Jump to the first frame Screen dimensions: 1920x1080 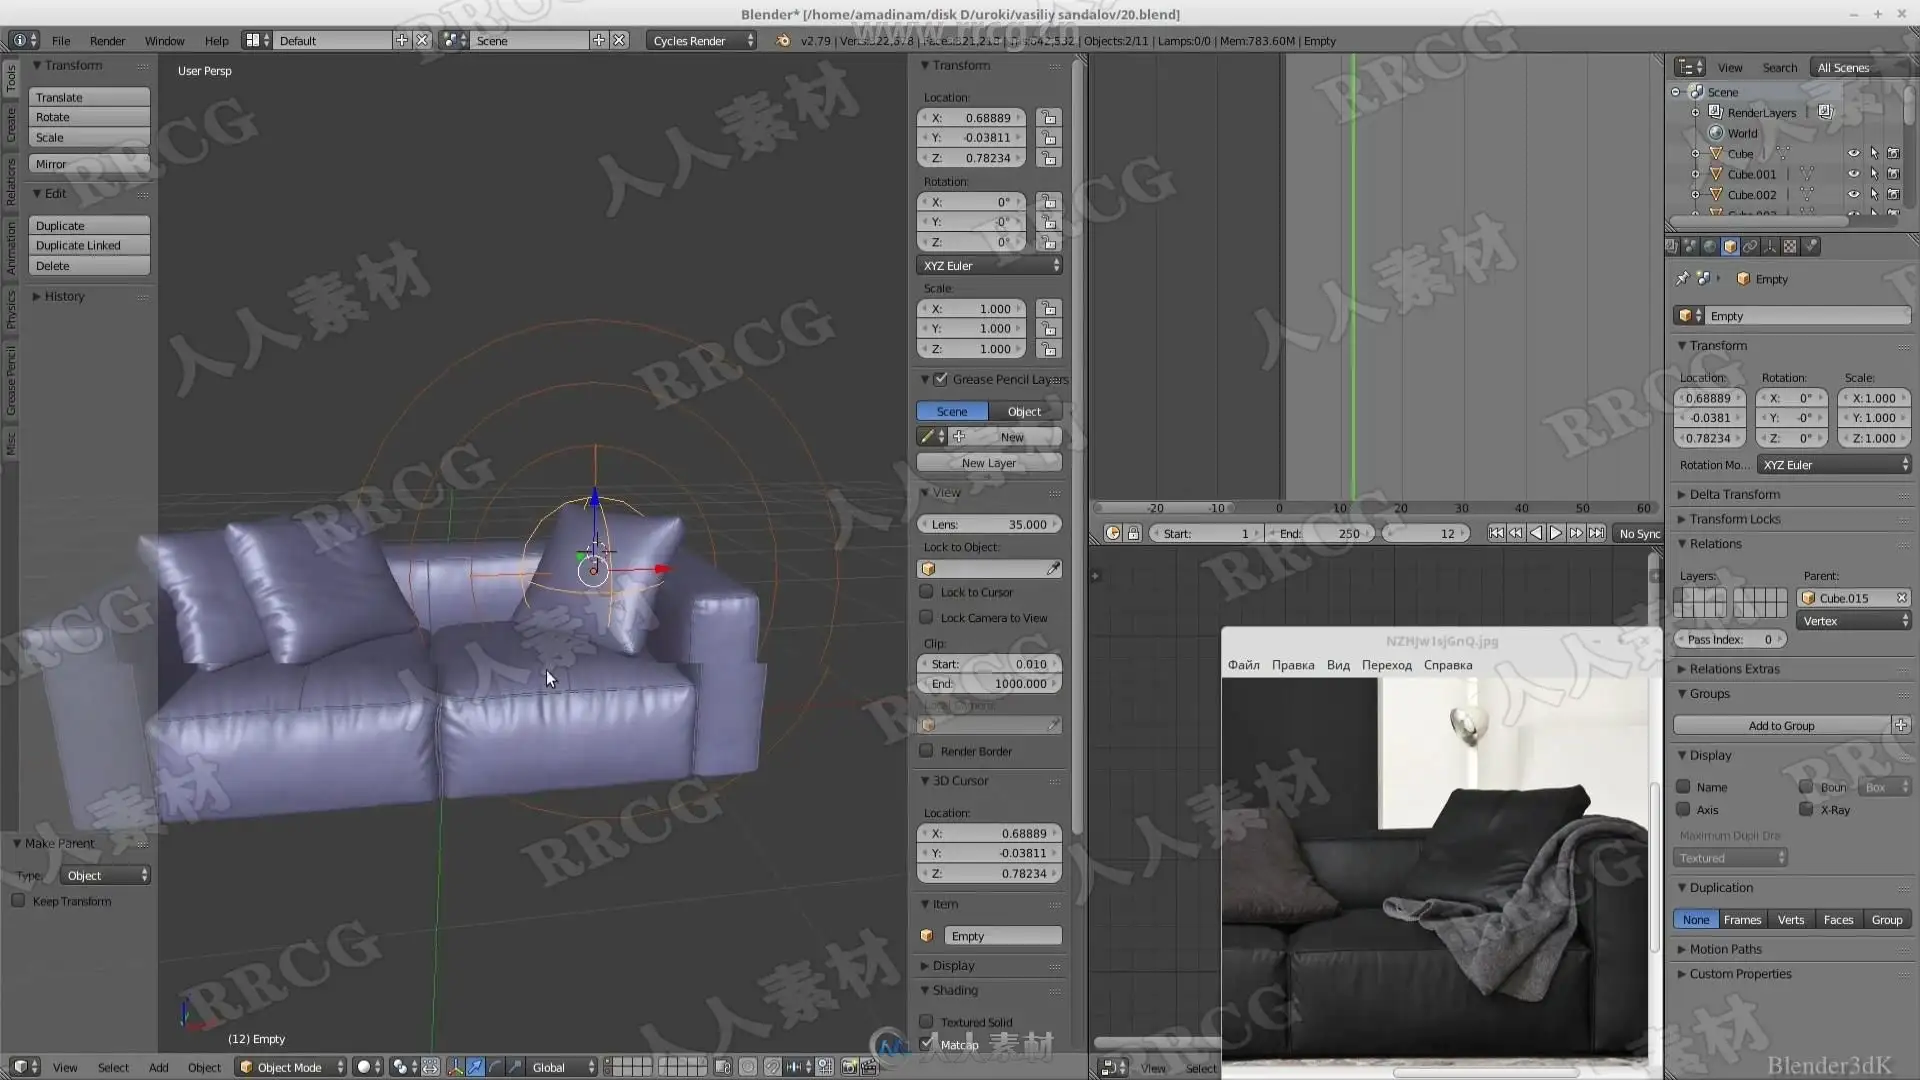click(1496, 533)
